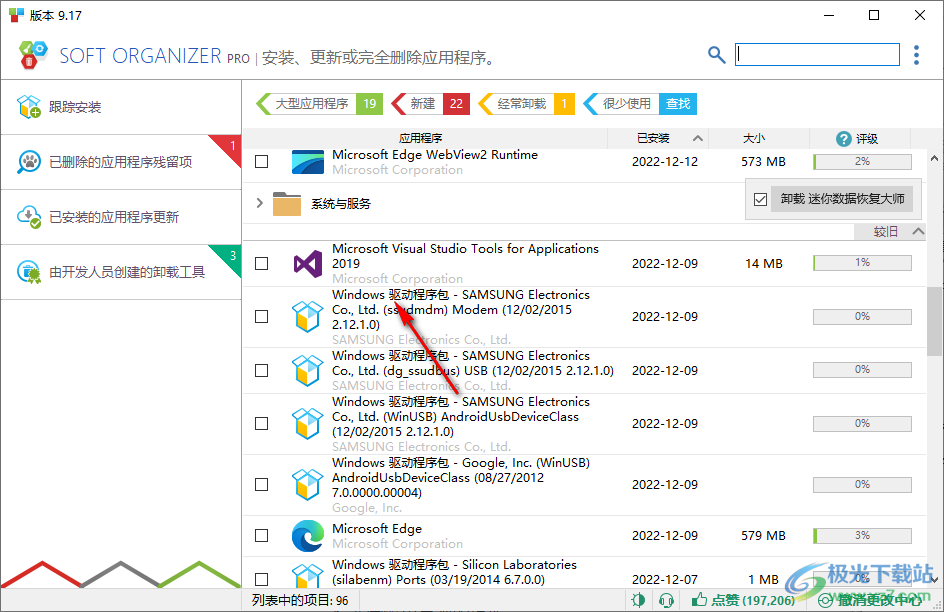Sort by the 大小 column header
The image size is (944, 612).
click(x=754, y=138)
